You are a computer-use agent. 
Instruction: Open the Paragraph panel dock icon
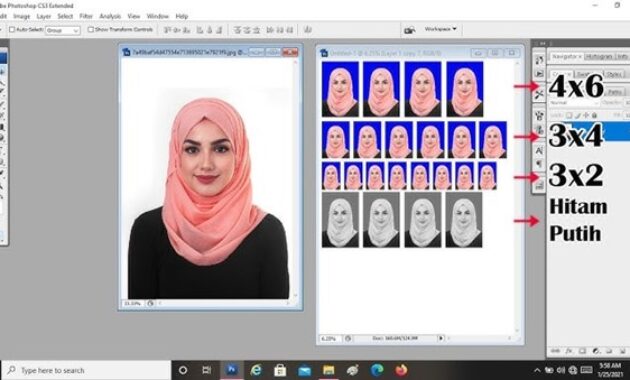click(539, 164)
